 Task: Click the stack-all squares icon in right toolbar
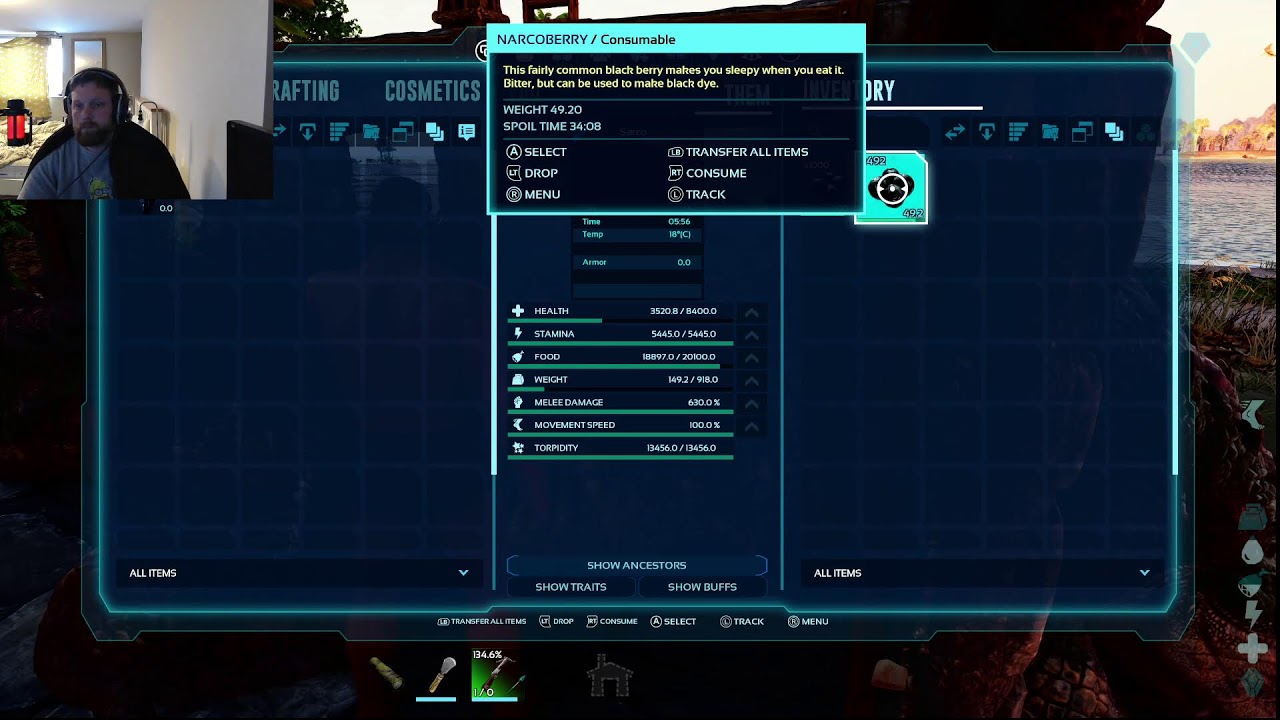(x=1114, y=131)
